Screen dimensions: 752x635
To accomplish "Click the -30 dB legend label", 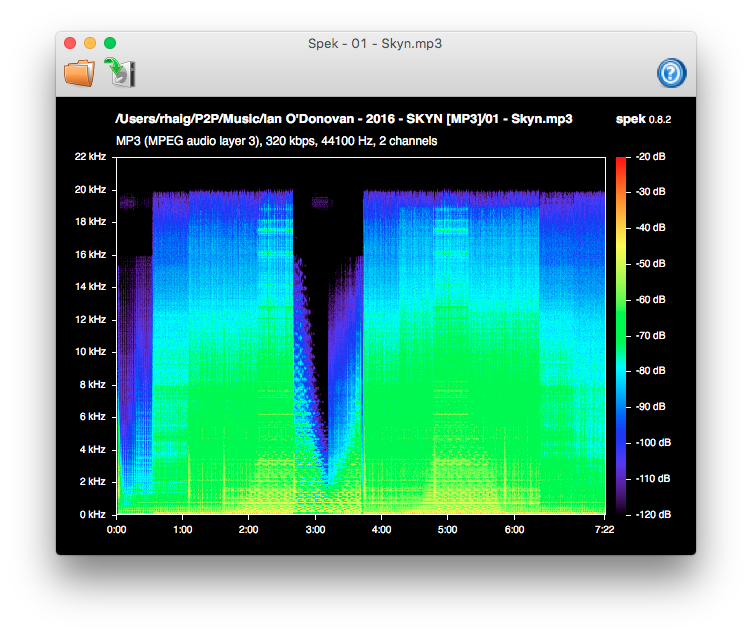I will (x=650, y=191).
